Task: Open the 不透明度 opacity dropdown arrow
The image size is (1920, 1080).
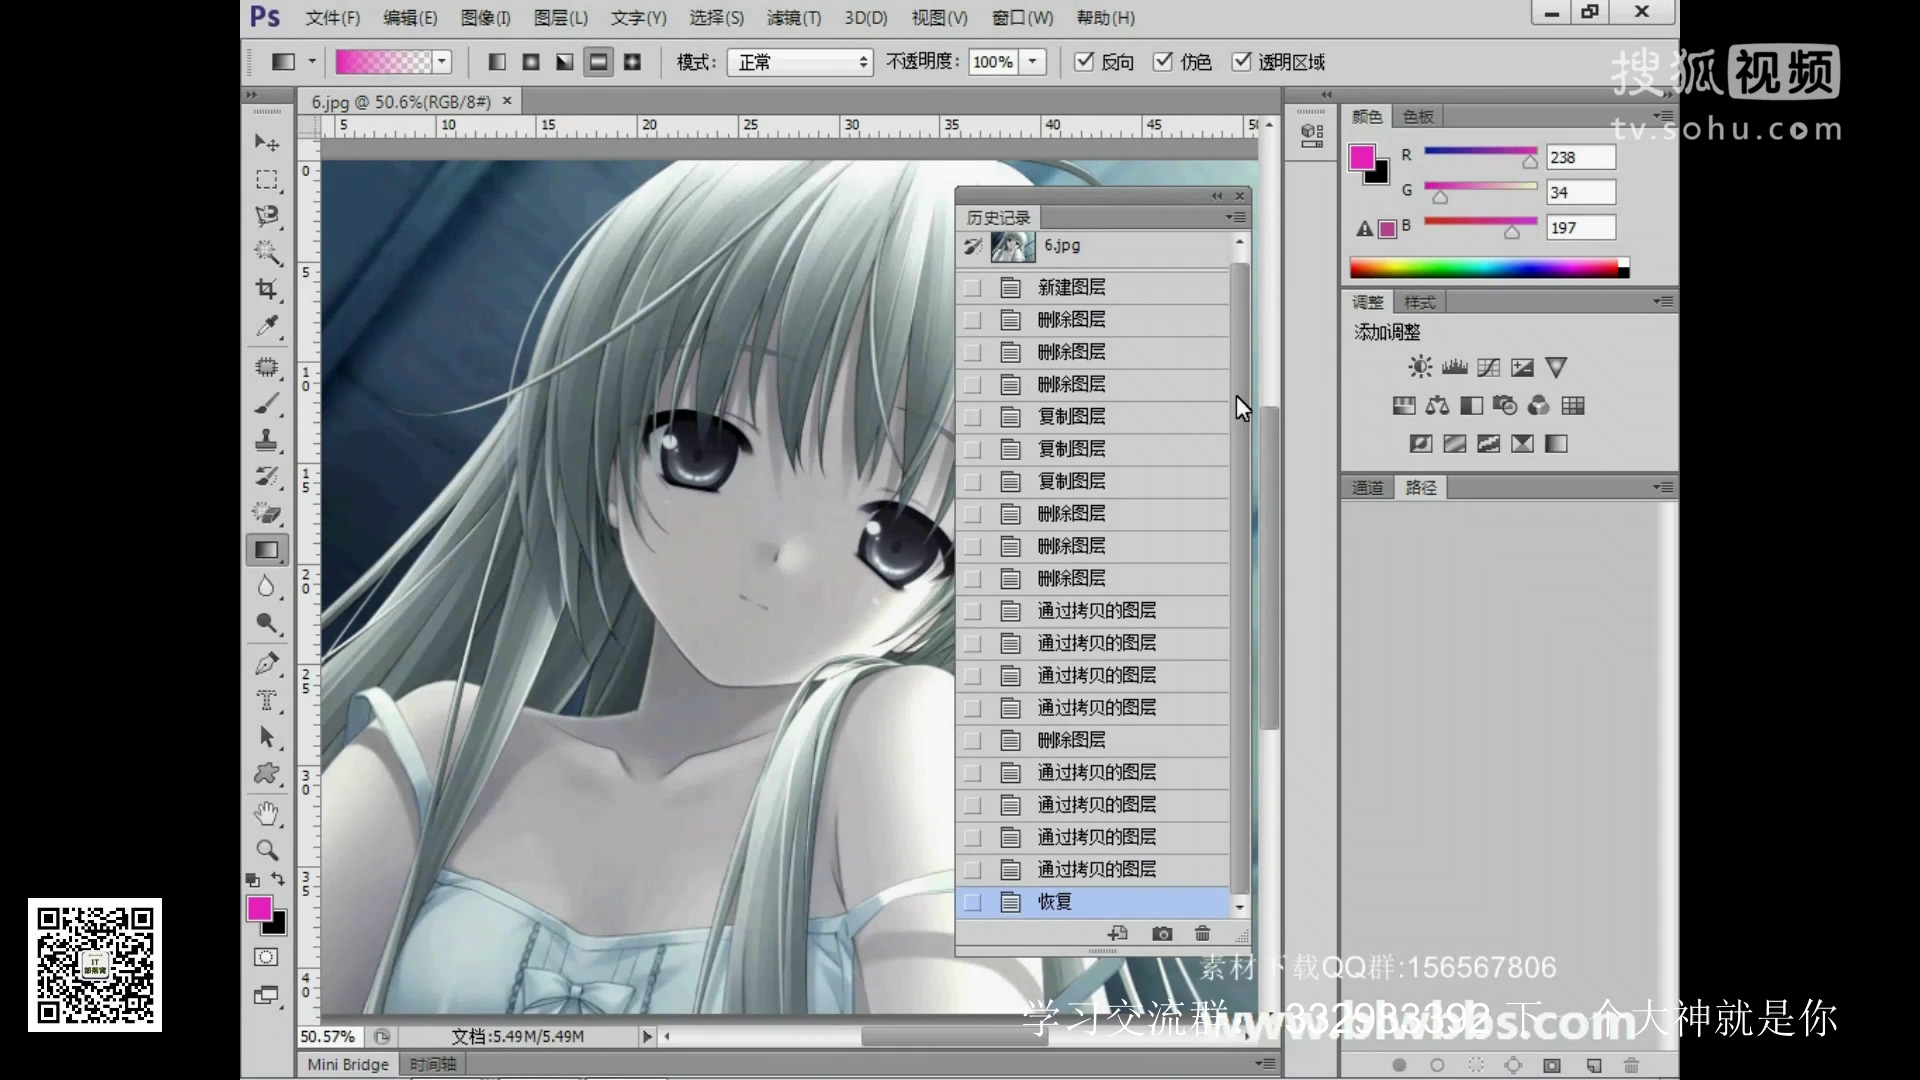Action: pos(1032,62)
